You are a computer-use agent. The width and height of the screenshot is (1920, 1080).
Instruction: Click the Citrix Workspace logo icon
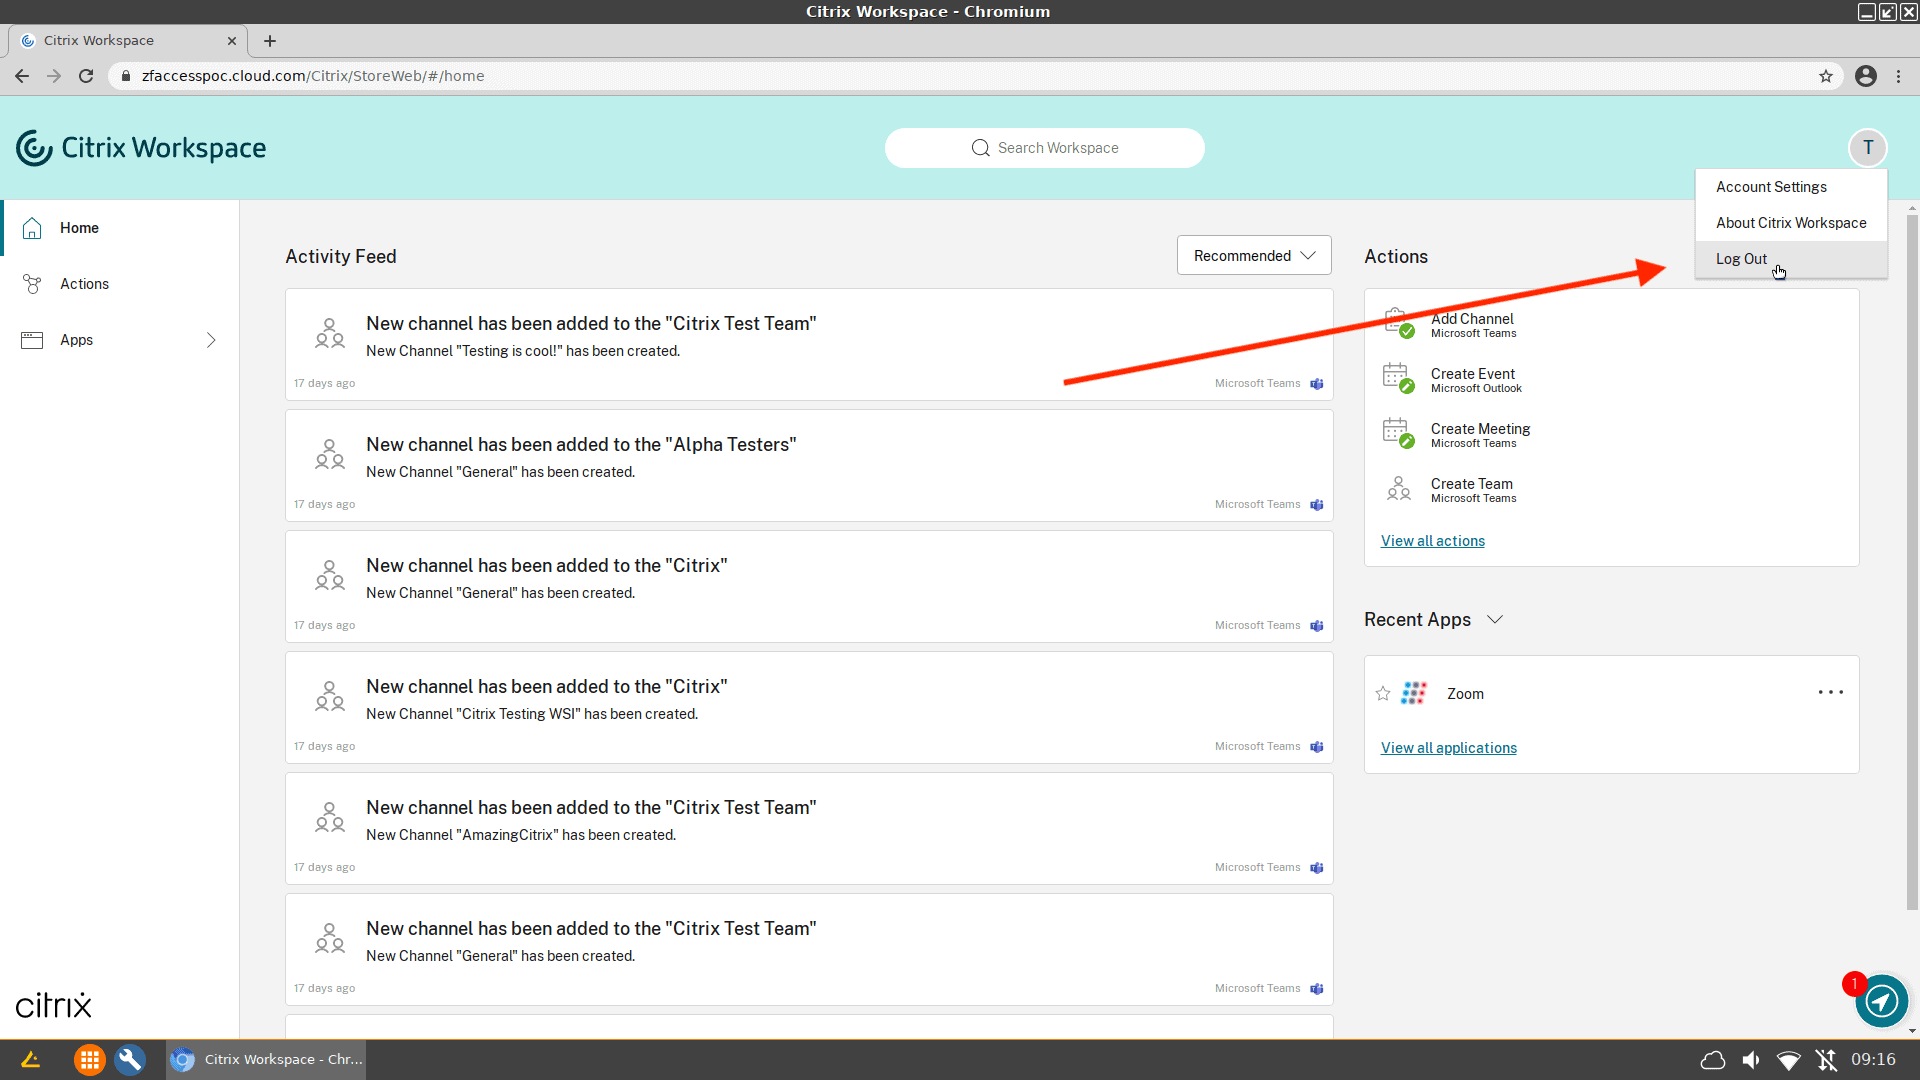click(34, 148)
